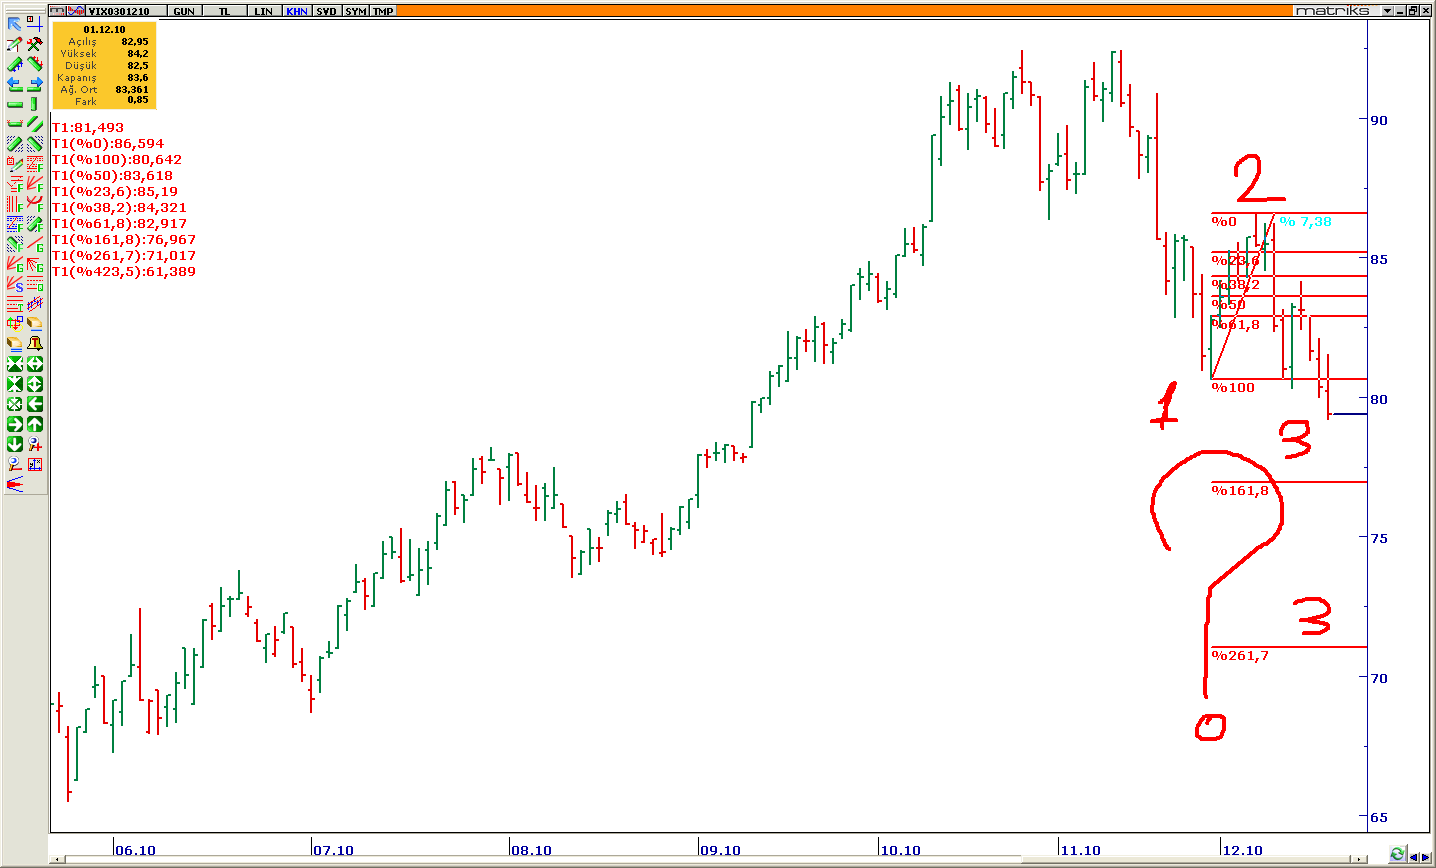The height and width of the screenshot is (868, 1436).
Task: Click the hammer and pick tools icon
Action: pos(35,44)
